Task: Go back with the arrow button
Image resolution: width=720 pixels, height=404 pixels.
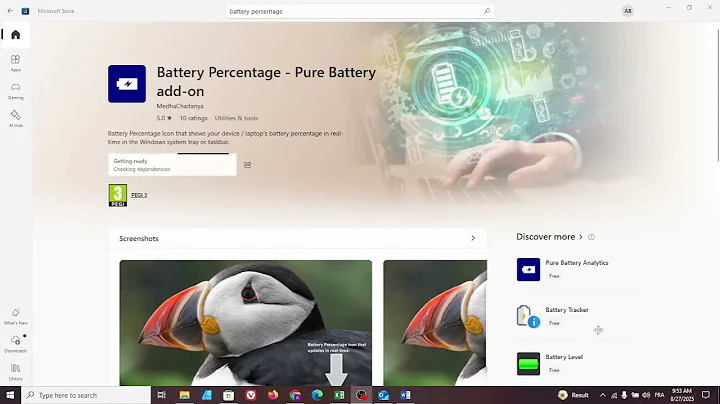Action: coord(10,11)
